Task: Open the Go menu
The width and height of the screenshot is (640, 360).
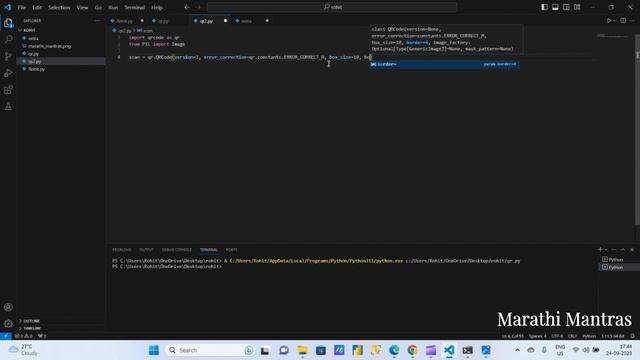Action: point(98,7)
